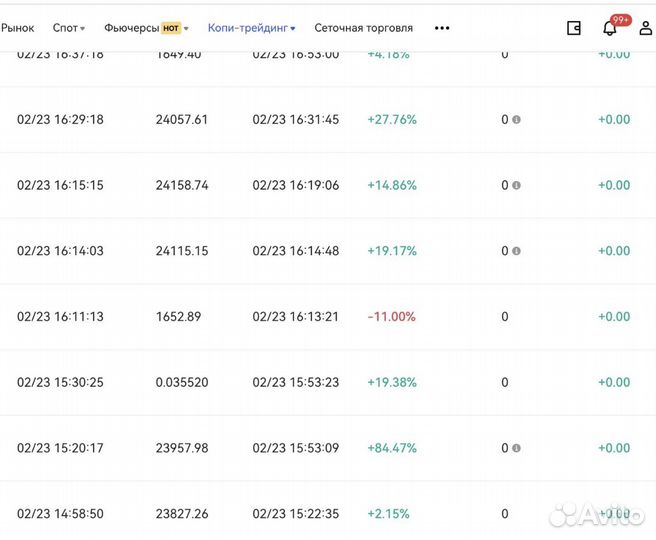Click info icon in 16:14:03 row
The height and width of the screenshot is (540, 656).
pos(516,251)
